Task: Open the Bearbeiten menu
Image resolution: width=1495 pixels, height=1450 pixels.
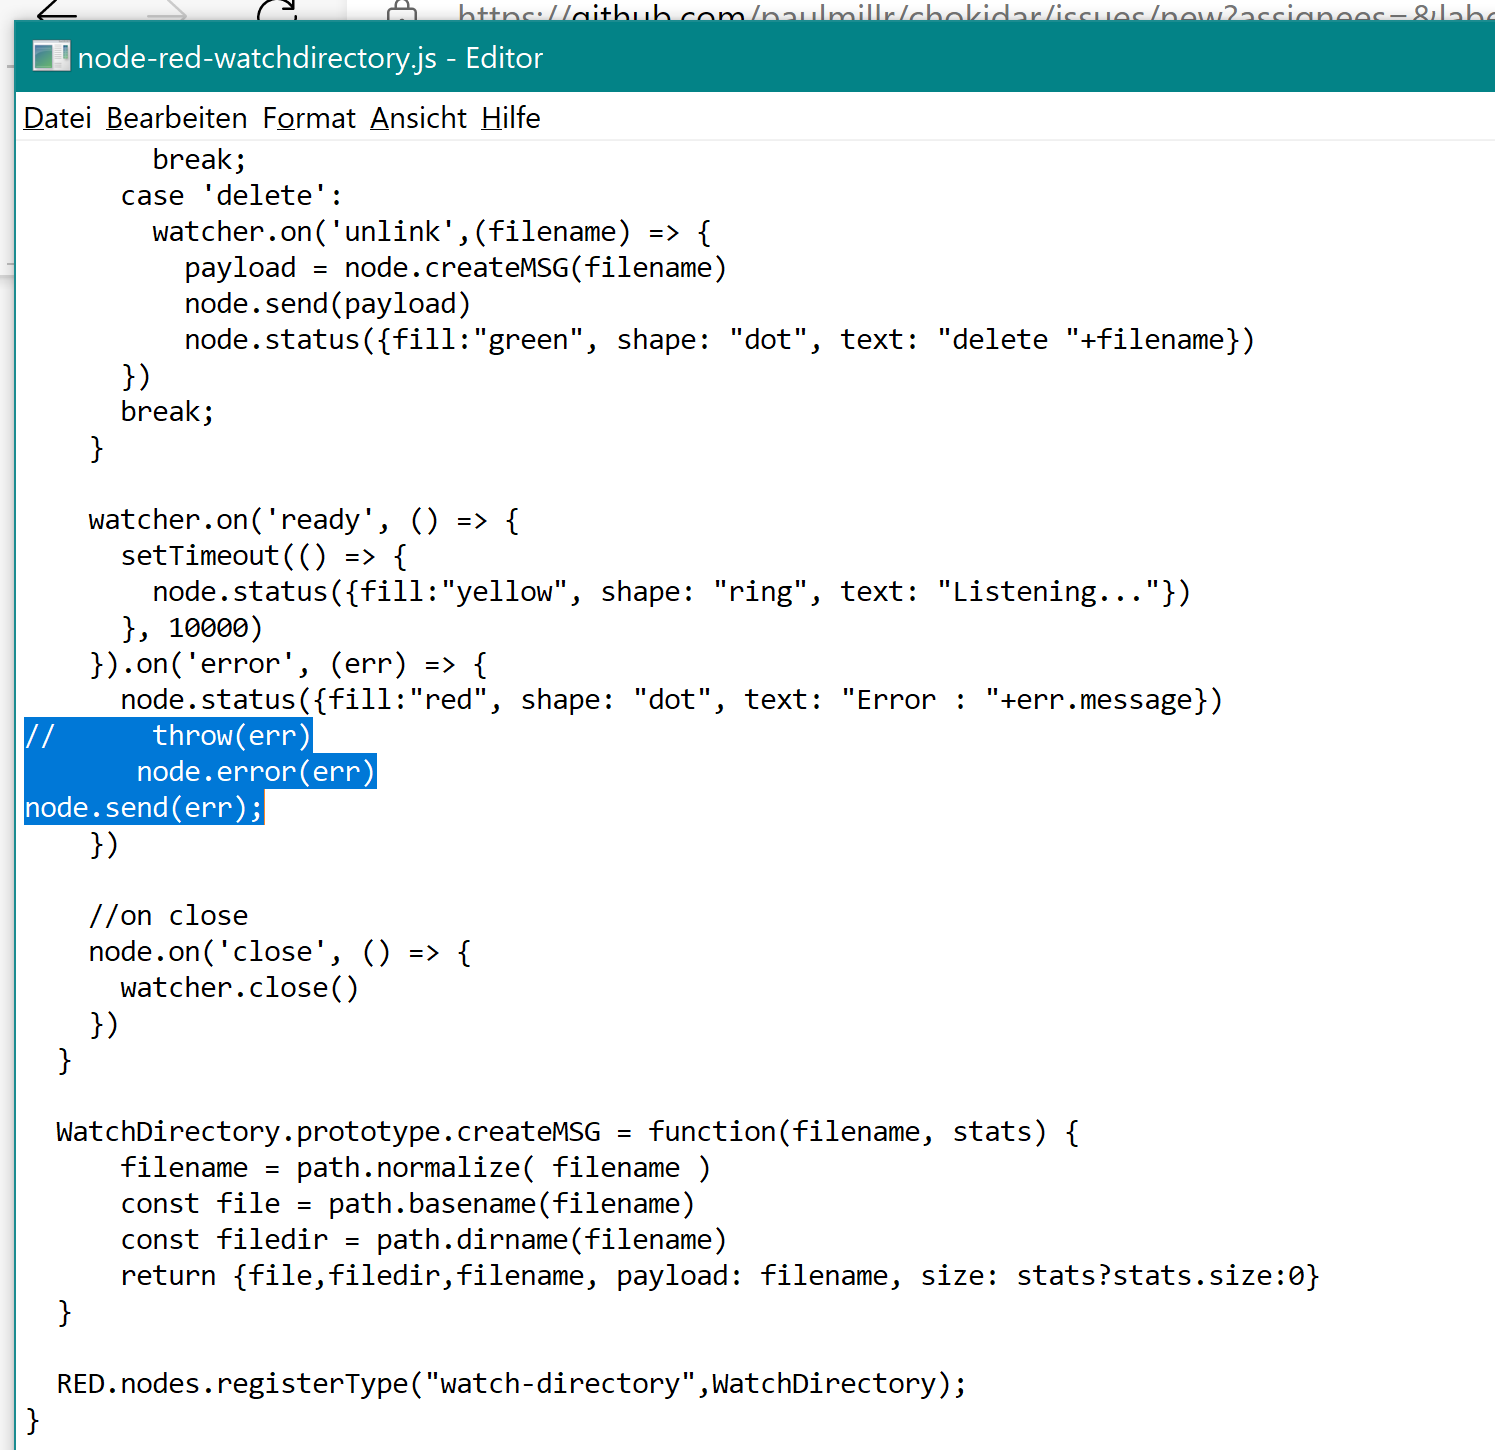Action: 176,117
